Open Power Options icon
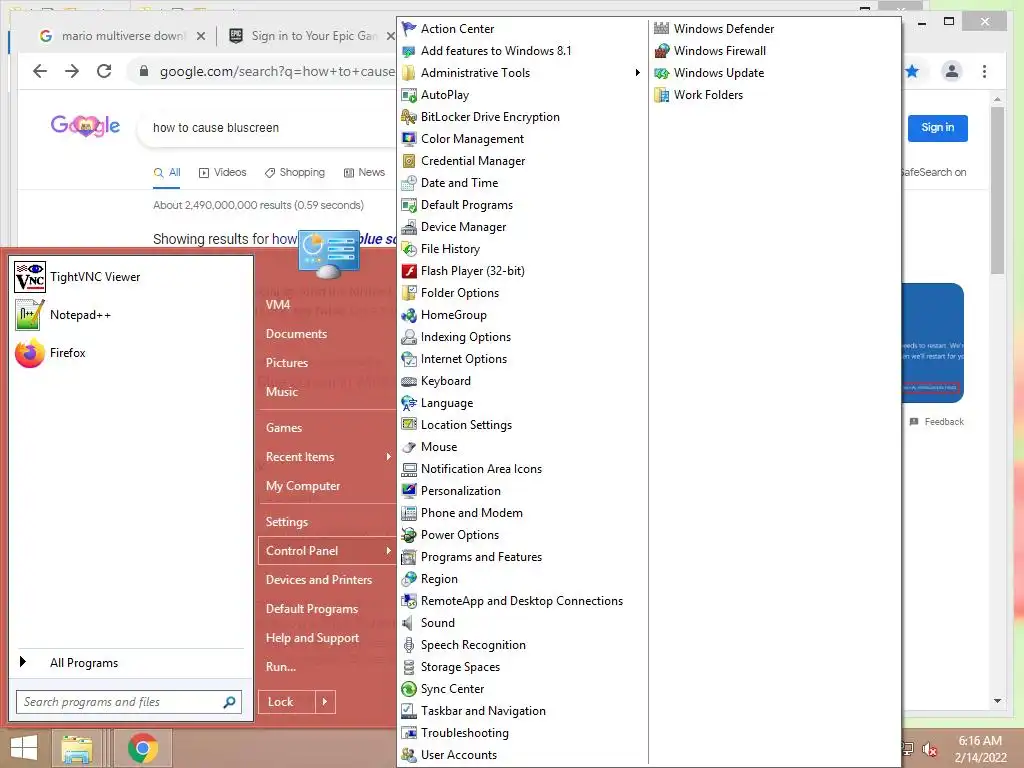Viewport: 1024px width, 768px height. (x=409, y=535)
